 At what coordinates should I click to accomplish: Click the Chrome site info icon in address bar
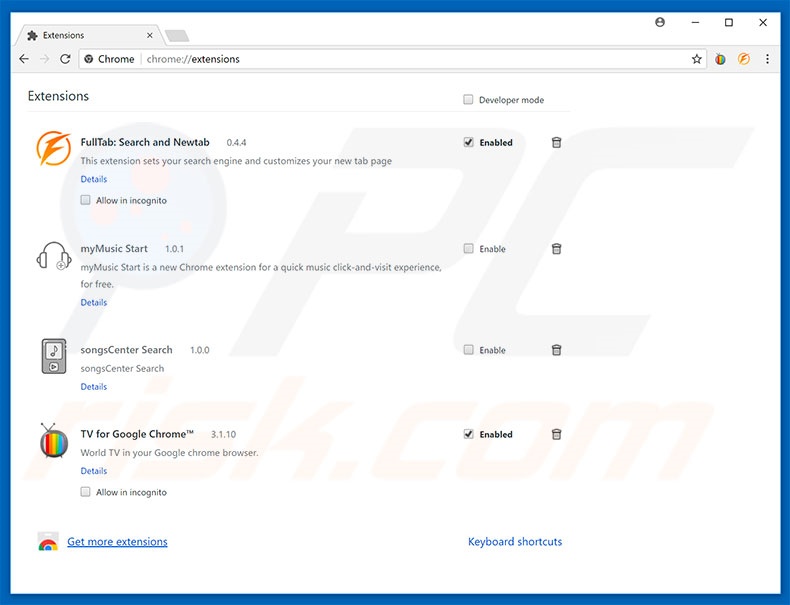(89, 59)
